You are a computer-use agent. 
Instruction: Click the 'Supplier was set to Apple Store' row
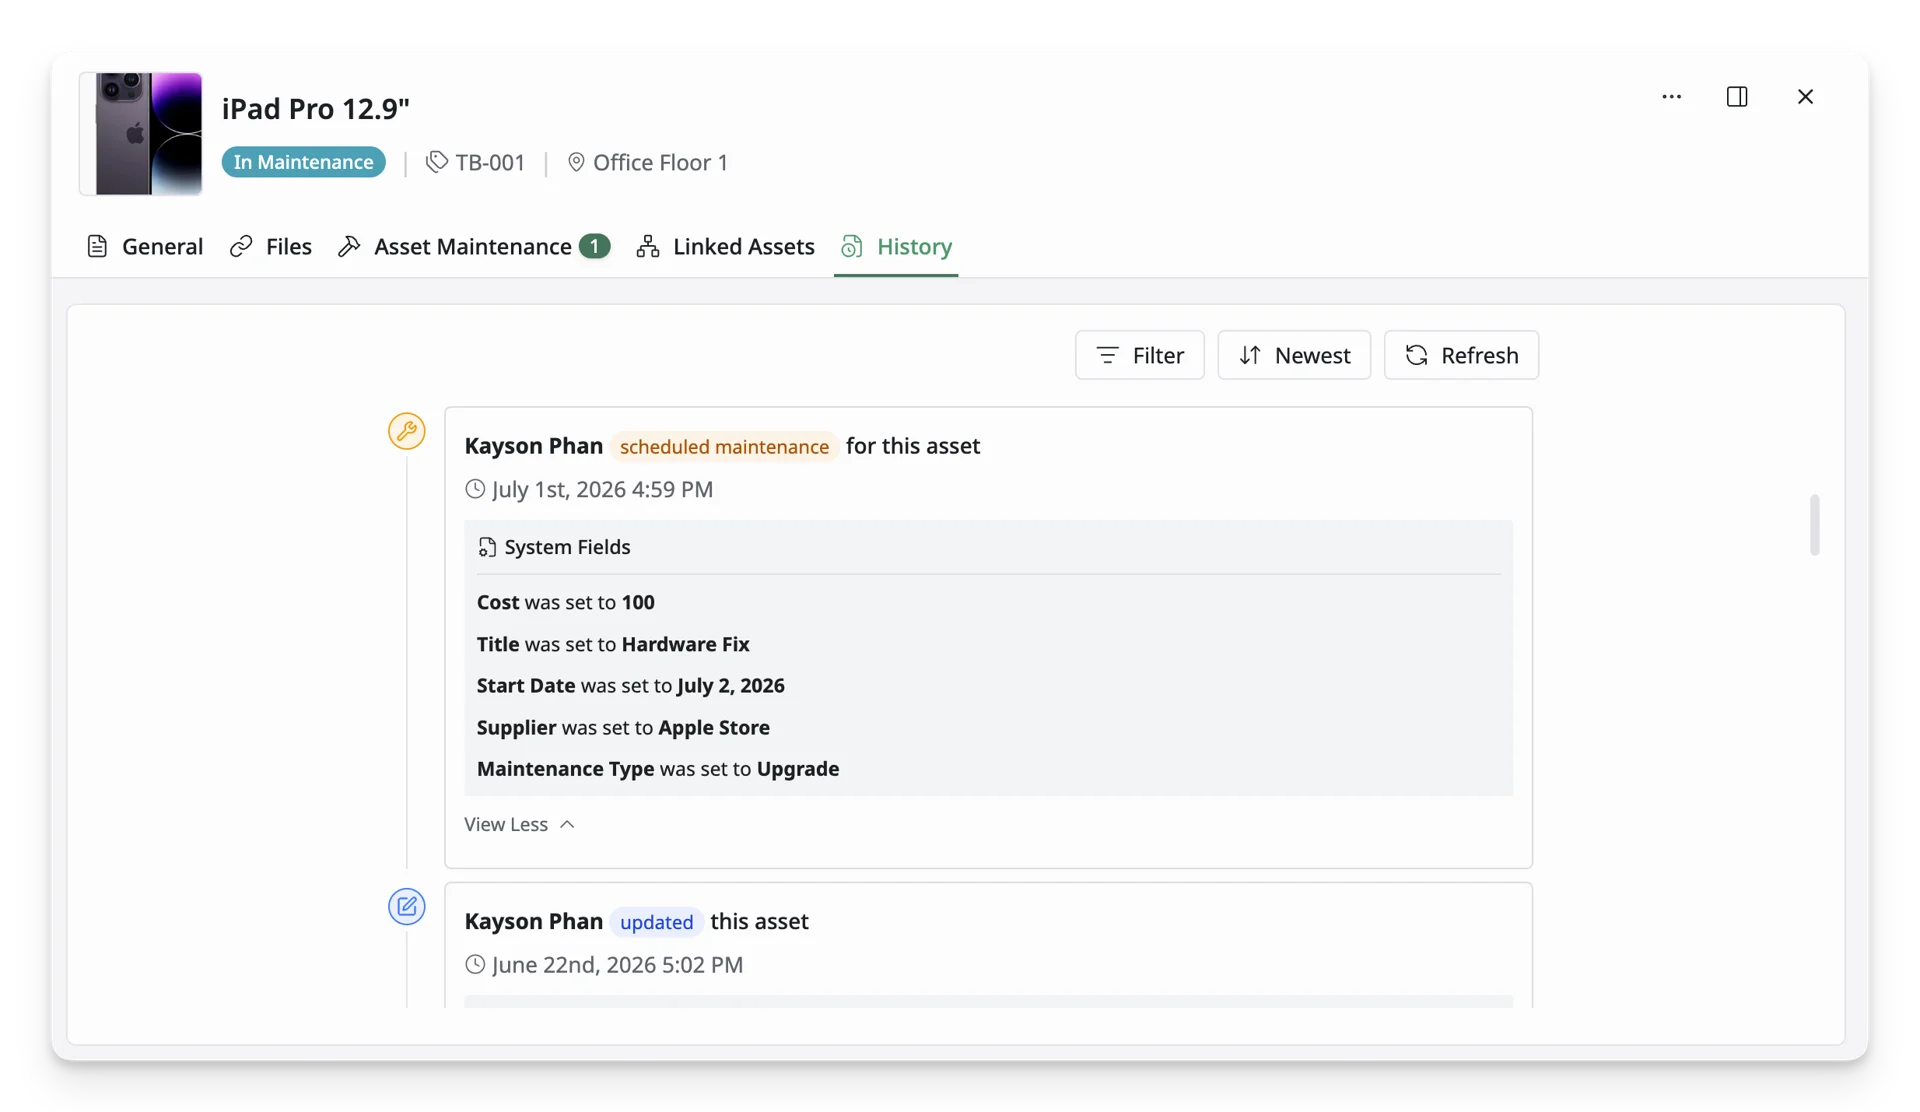pos(623,728)
